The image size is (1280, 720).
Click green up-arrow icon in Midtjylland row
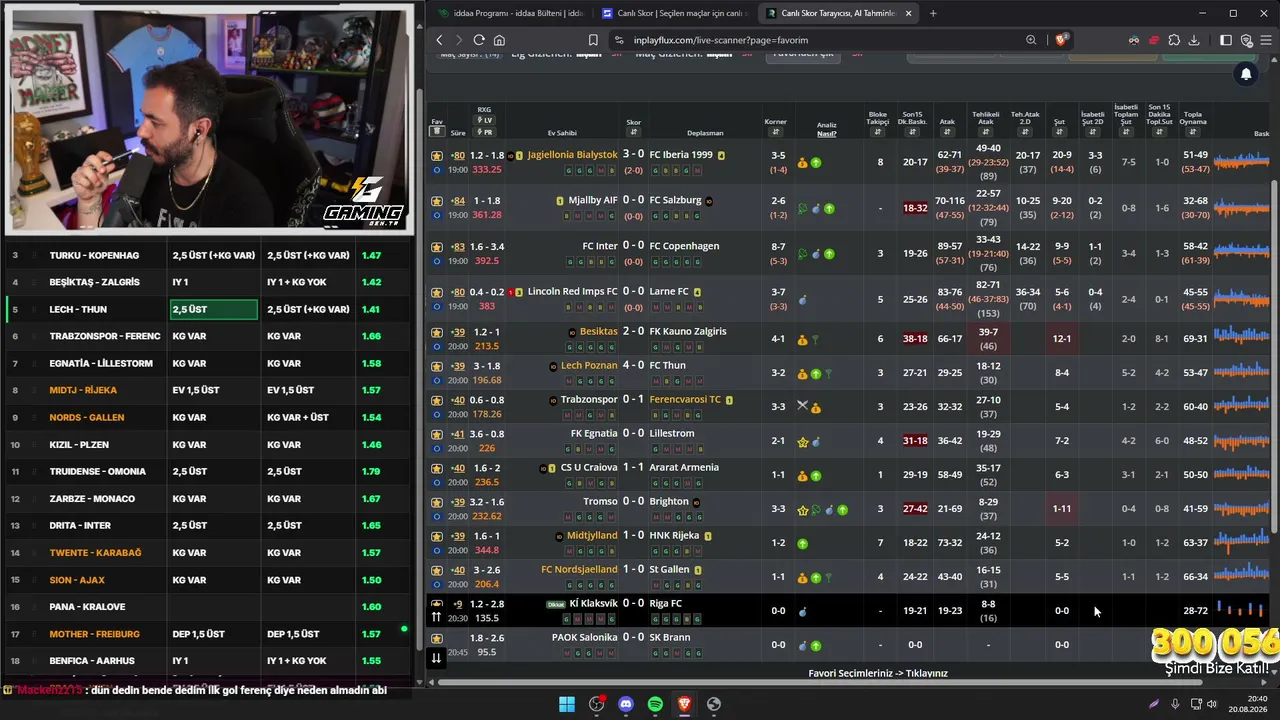[802, 543]
